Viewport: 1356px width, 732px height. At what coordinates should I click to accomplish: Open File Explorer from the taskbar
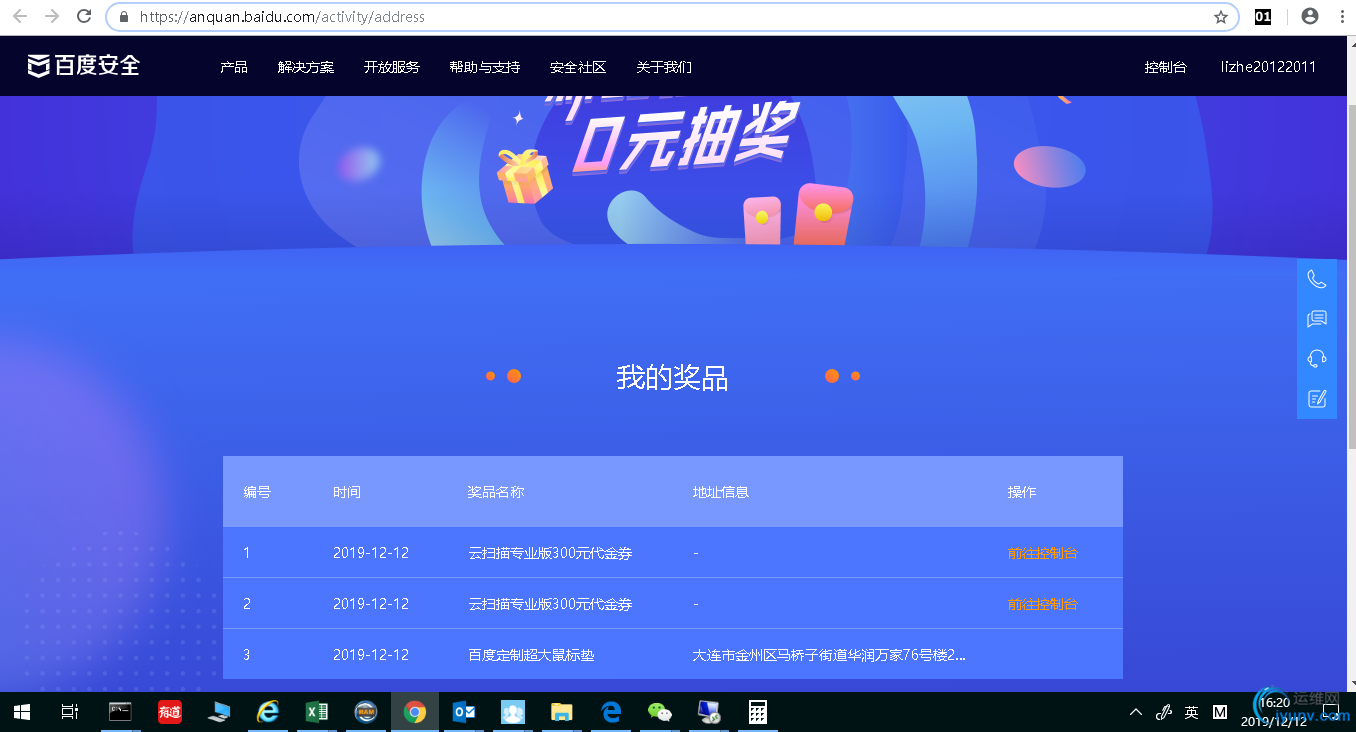(562, 712)
